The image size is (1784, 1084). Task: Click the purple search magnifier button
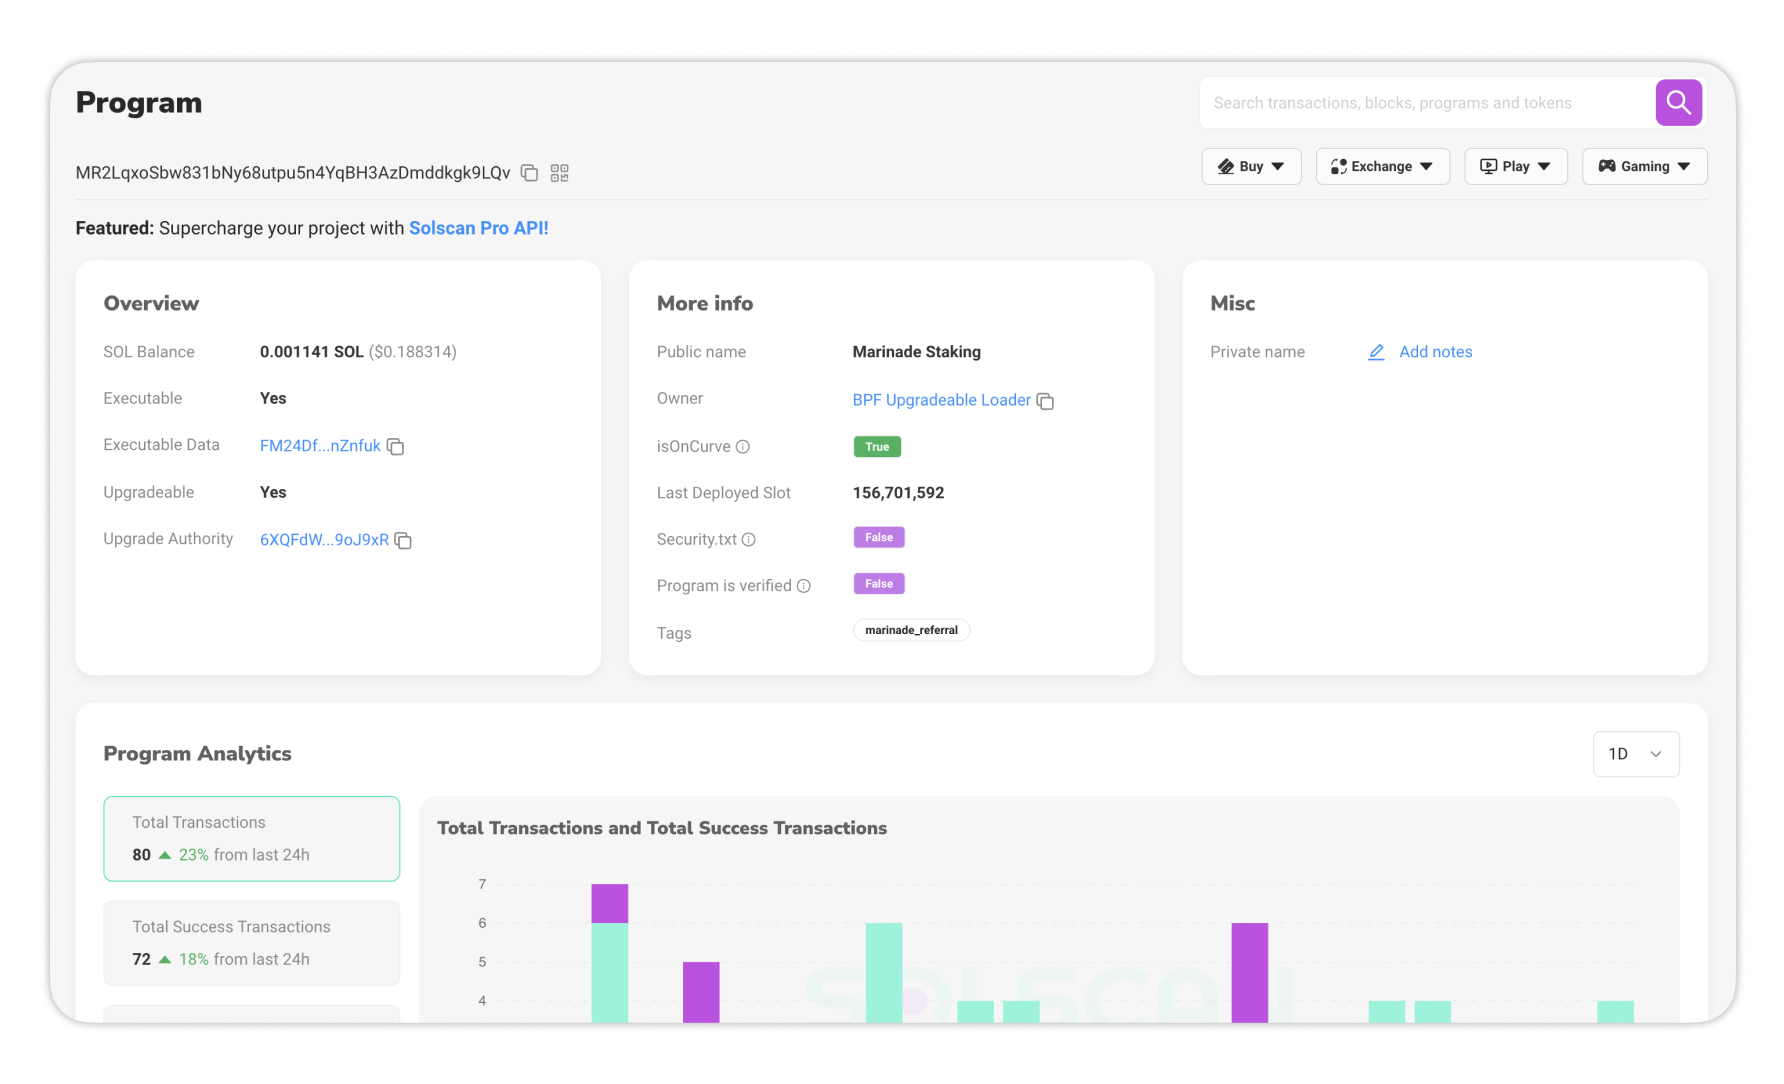click(x=1678, y=102)
